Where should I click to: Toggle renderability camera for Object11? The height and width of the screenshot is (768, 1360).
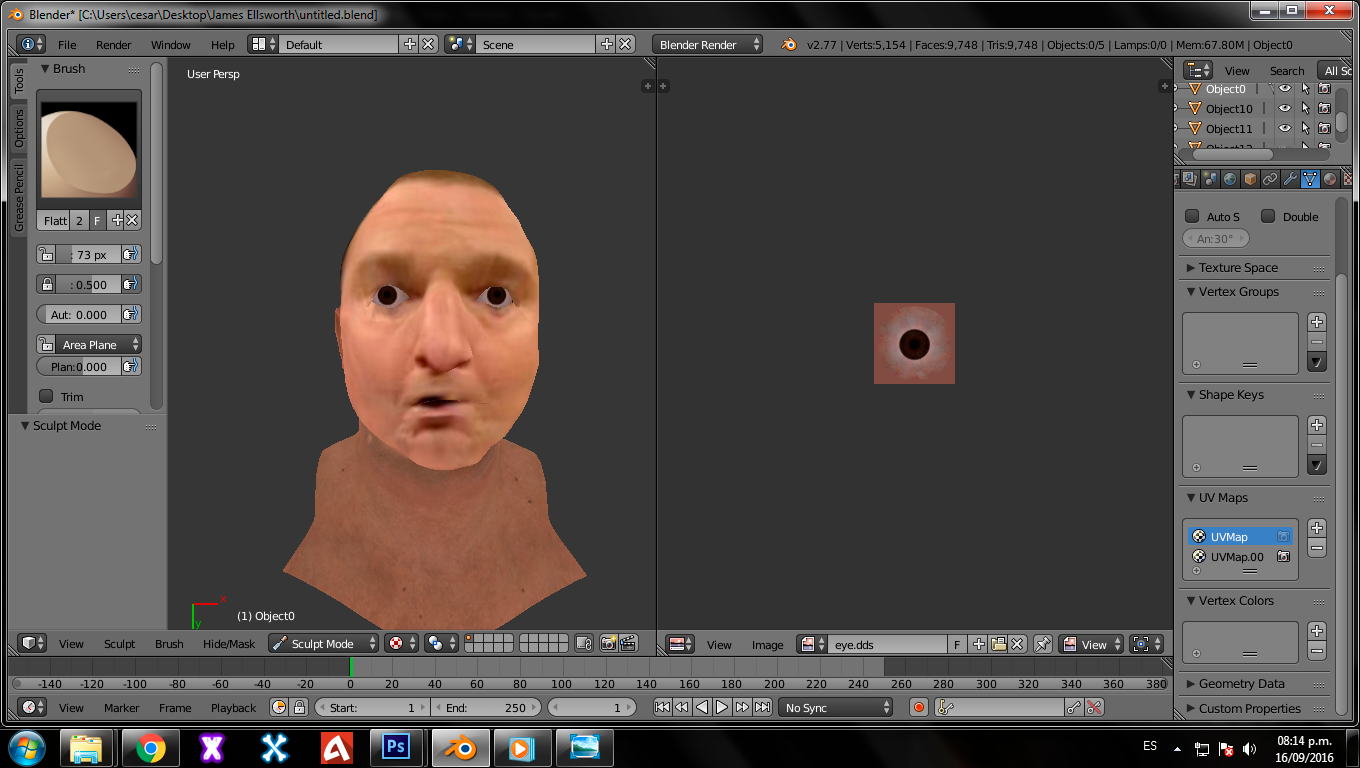pos(1324,128)
